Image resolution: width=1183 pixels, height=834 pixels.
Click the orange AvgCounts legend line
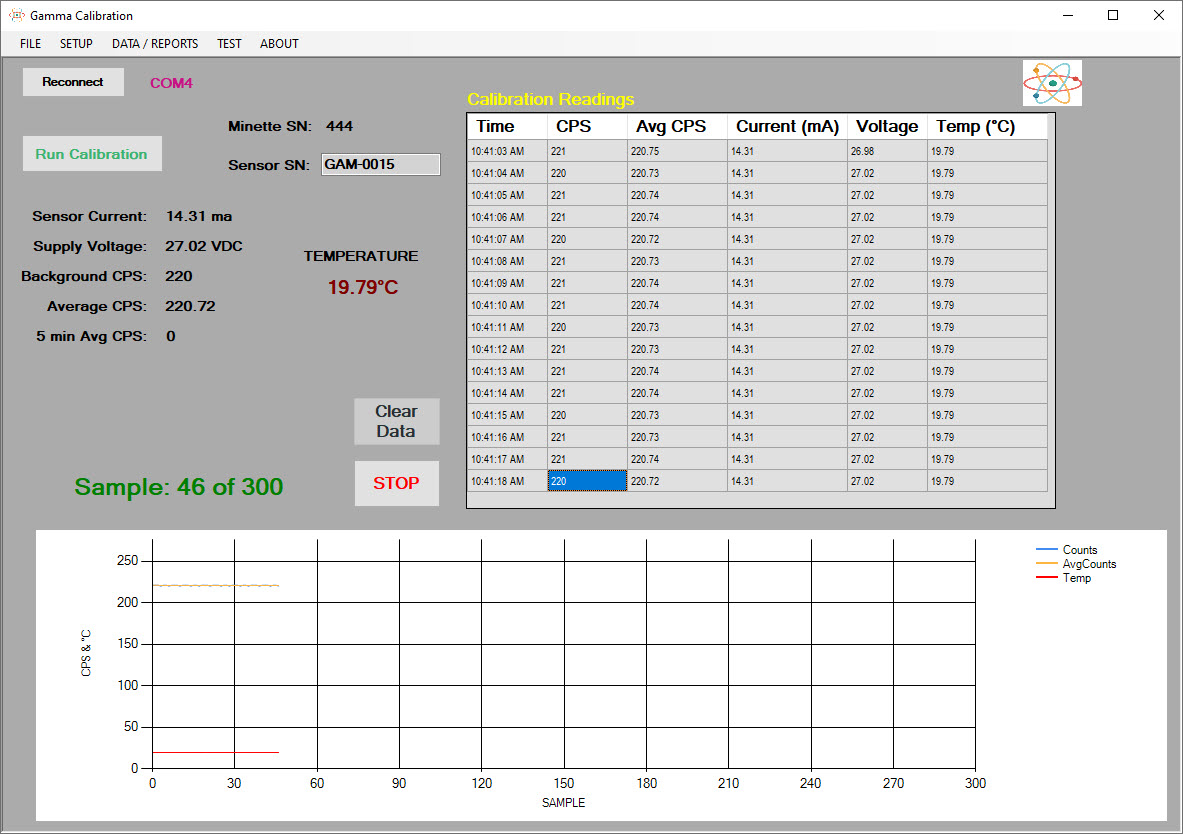tap(1047, 564)
